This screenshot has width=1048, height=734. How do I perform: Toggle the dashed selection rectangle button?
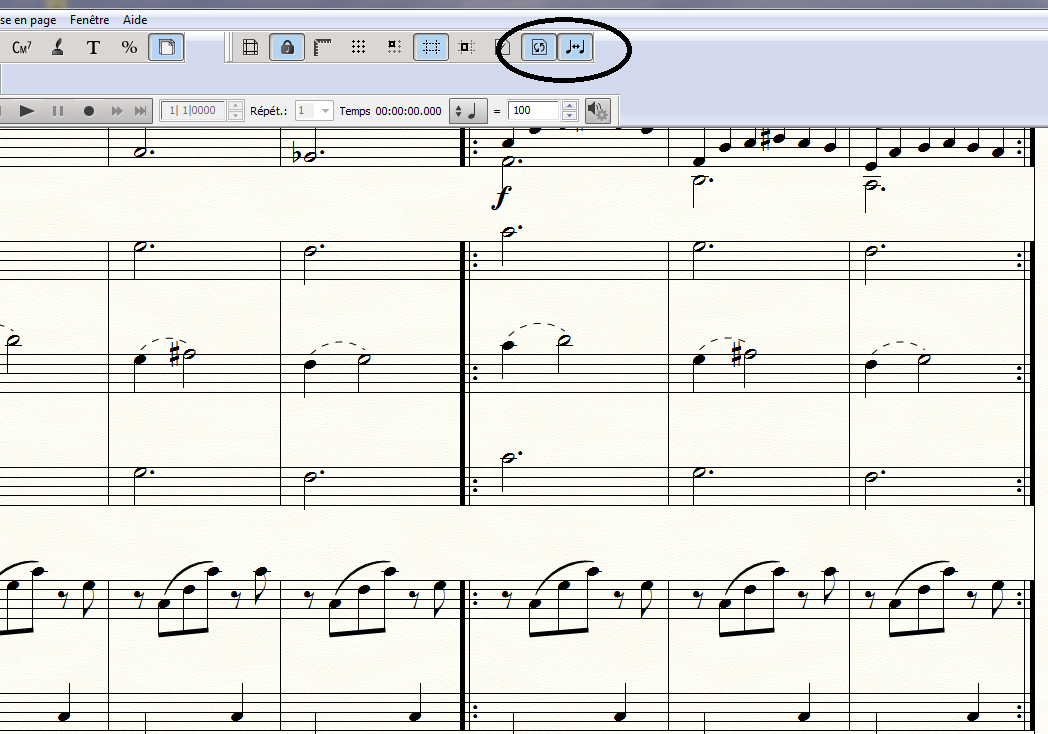click(431, 47)
